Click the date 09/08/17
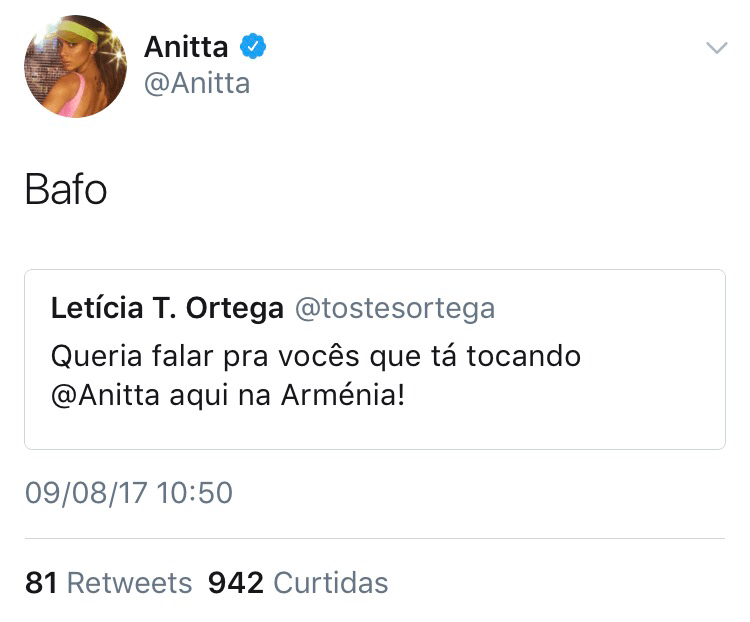 (84, 492)
